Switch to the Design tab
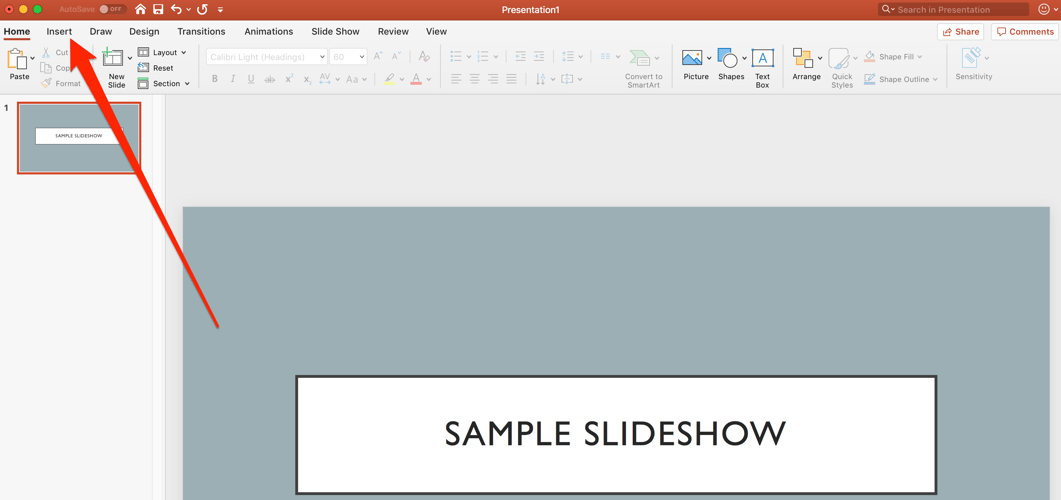 click(144, 31)
